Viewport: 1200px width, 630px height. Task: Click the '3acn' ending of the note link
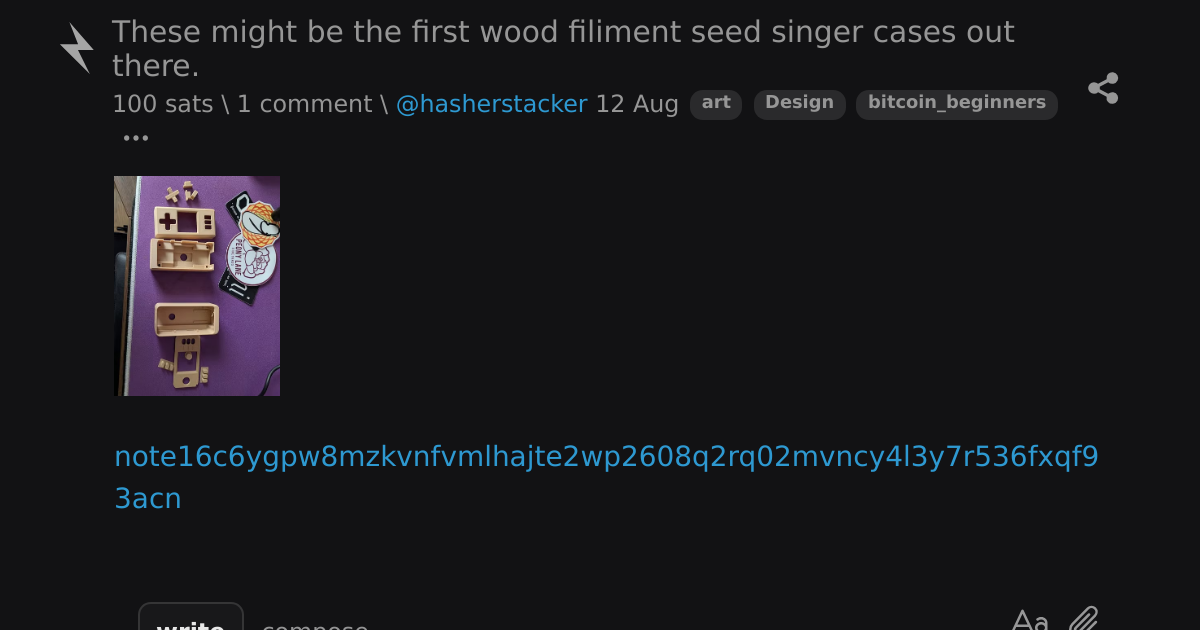(148, 498)
